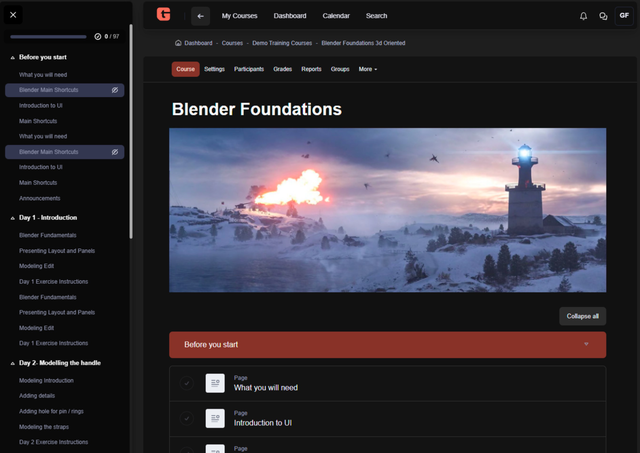
Task: Open Calendar in top navigation
Action: pos(336,16)
